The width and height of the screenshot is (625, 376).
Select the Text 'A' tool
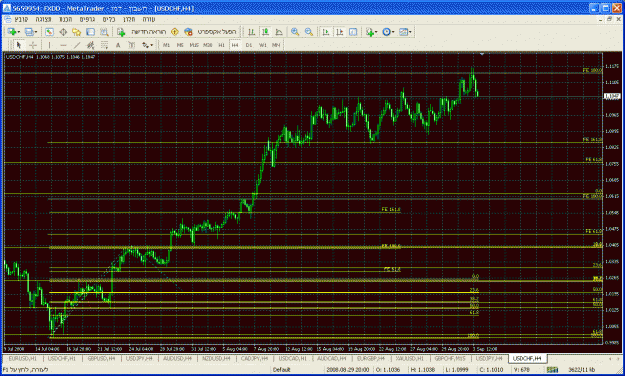tap(118, 45)
